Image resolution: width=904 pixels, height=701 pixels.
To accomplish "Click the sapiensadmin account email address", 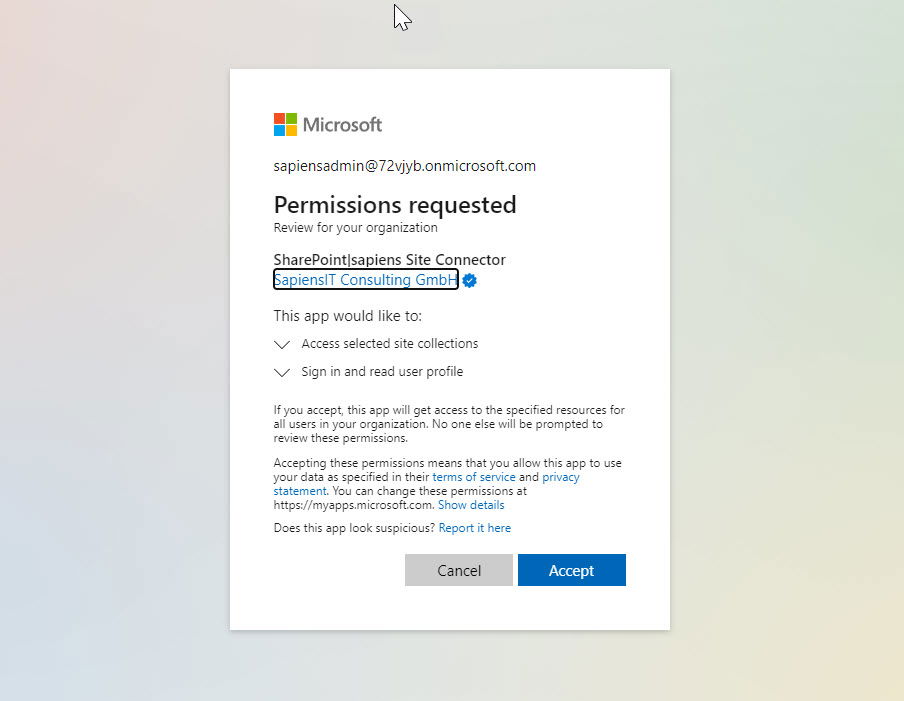I will [405, 166].
